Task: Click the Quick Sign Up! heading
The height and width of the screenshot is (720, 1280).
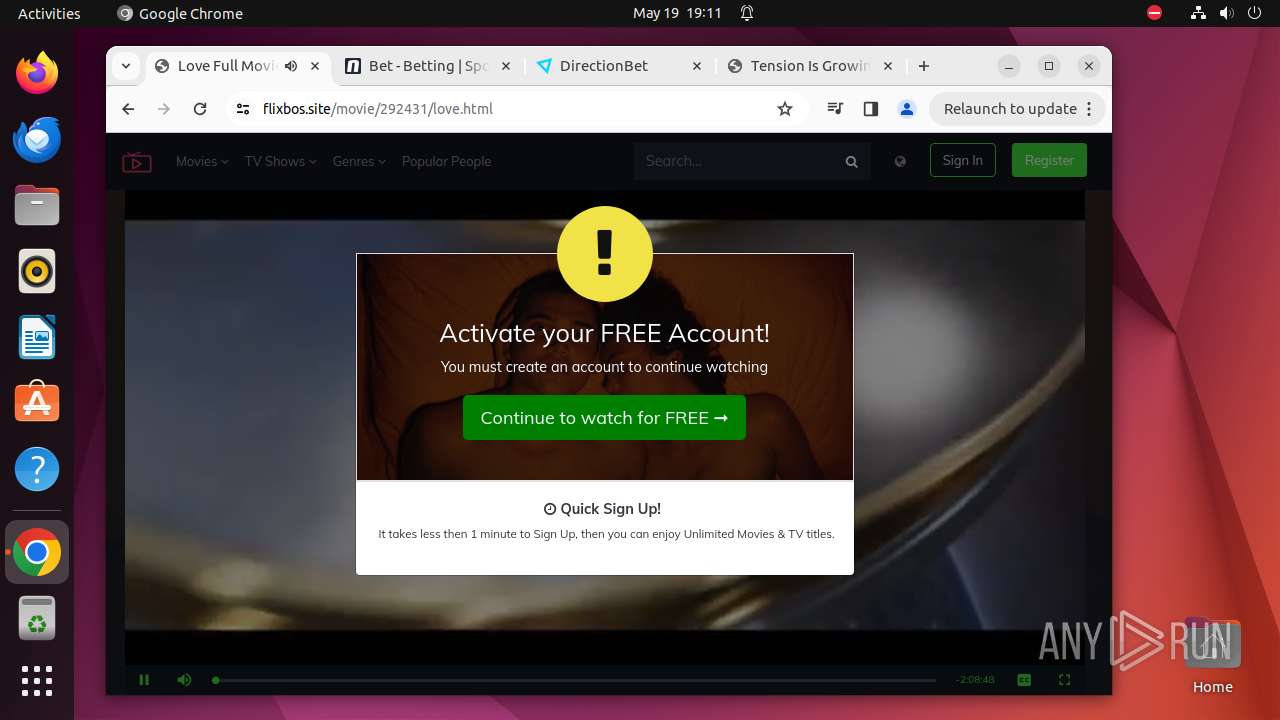Action: point(603,509)
